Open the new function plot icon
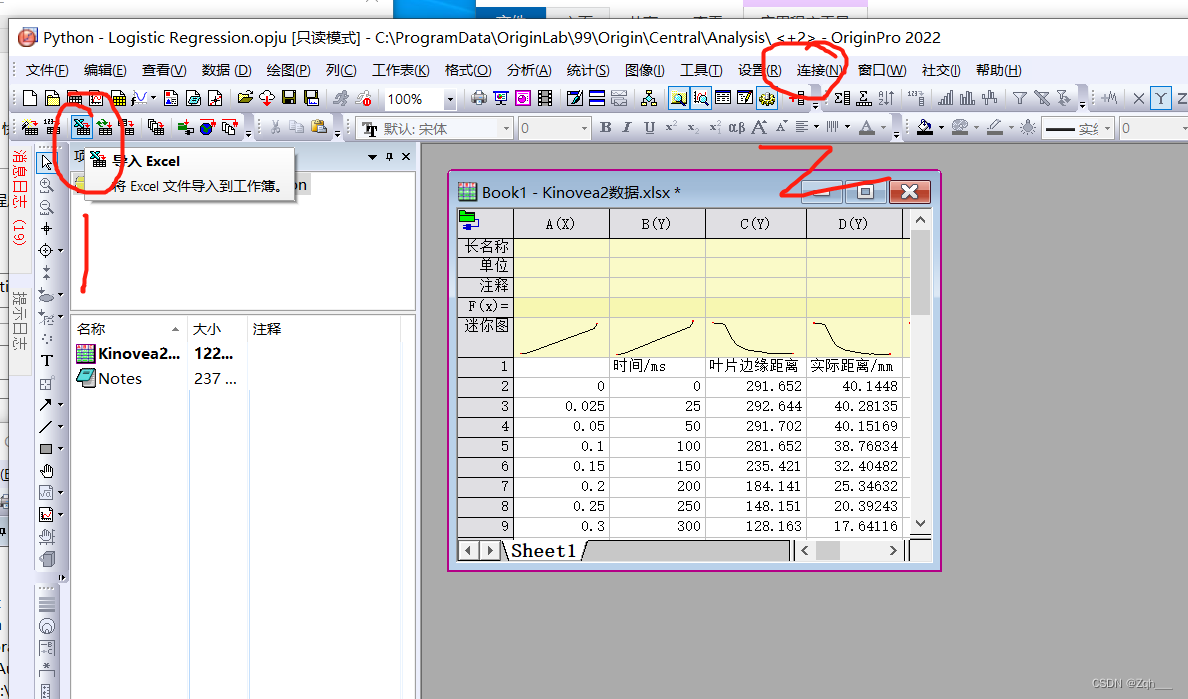 tap(140, 98)
